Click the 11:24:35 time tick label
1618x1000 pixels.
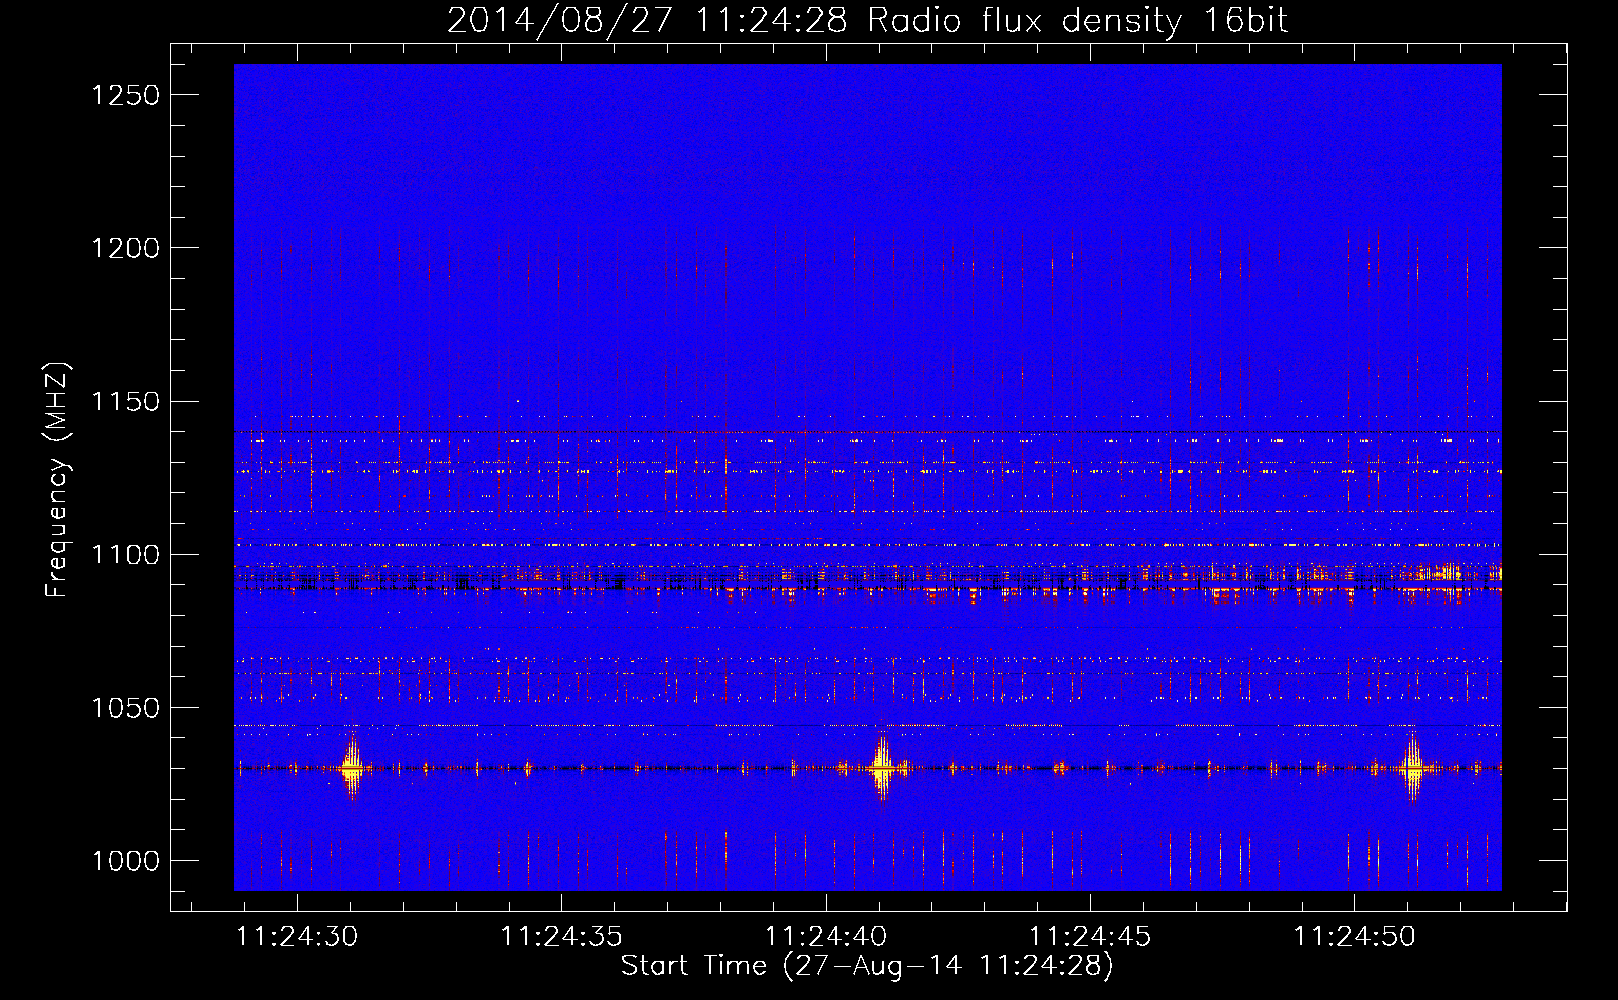pyautogui.click(x=562, y=937)
